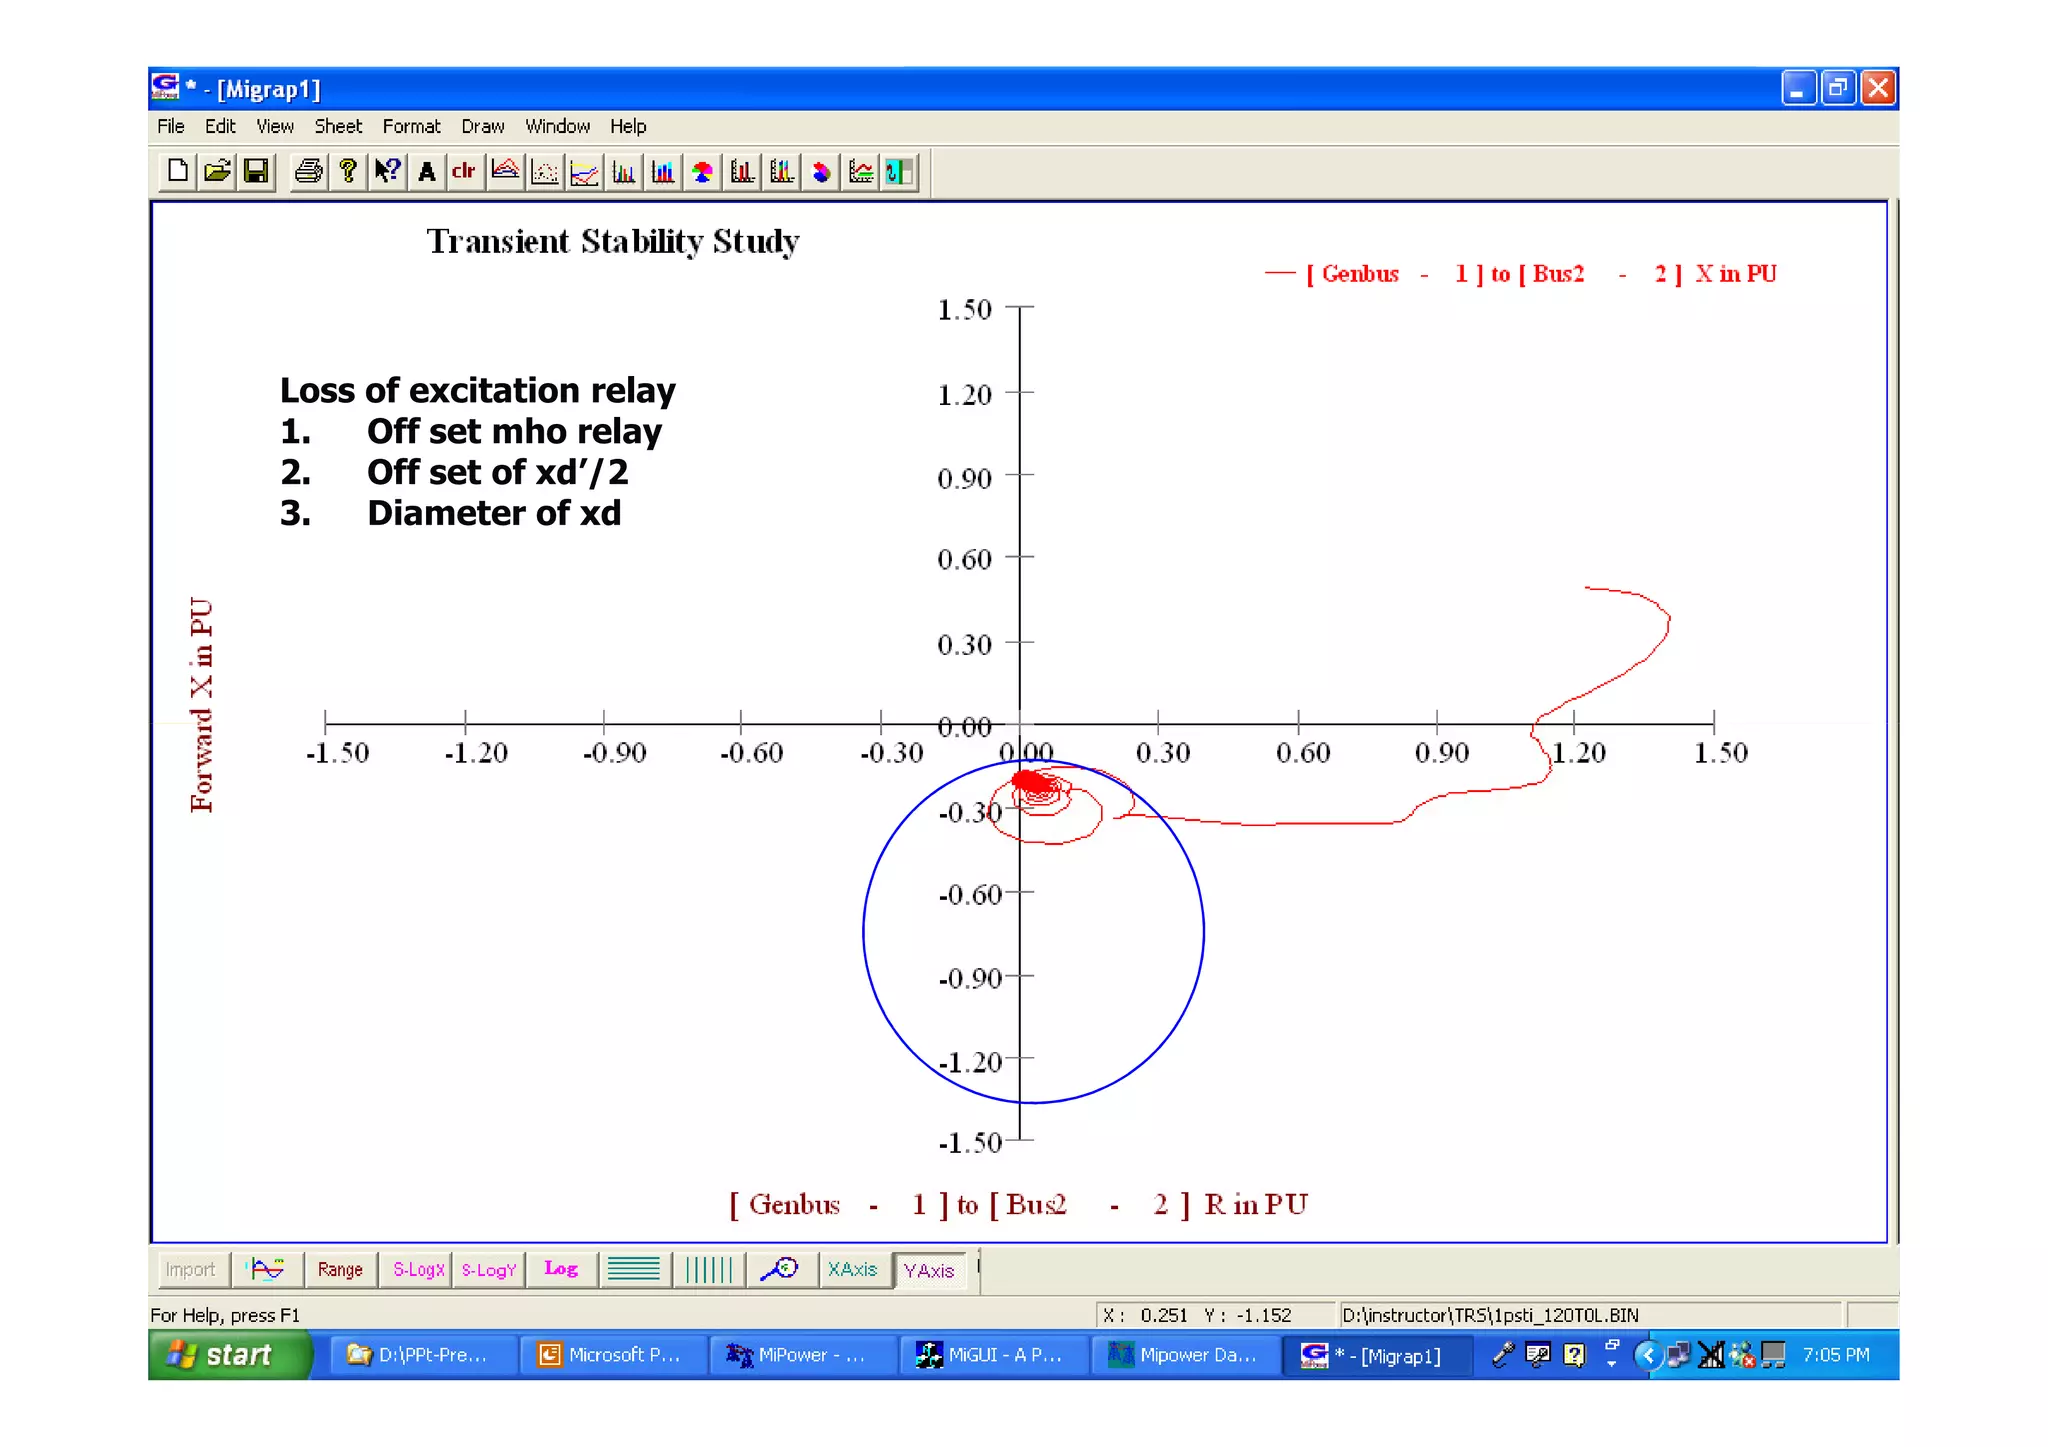Open a file with the folder icon

point(217,171)
